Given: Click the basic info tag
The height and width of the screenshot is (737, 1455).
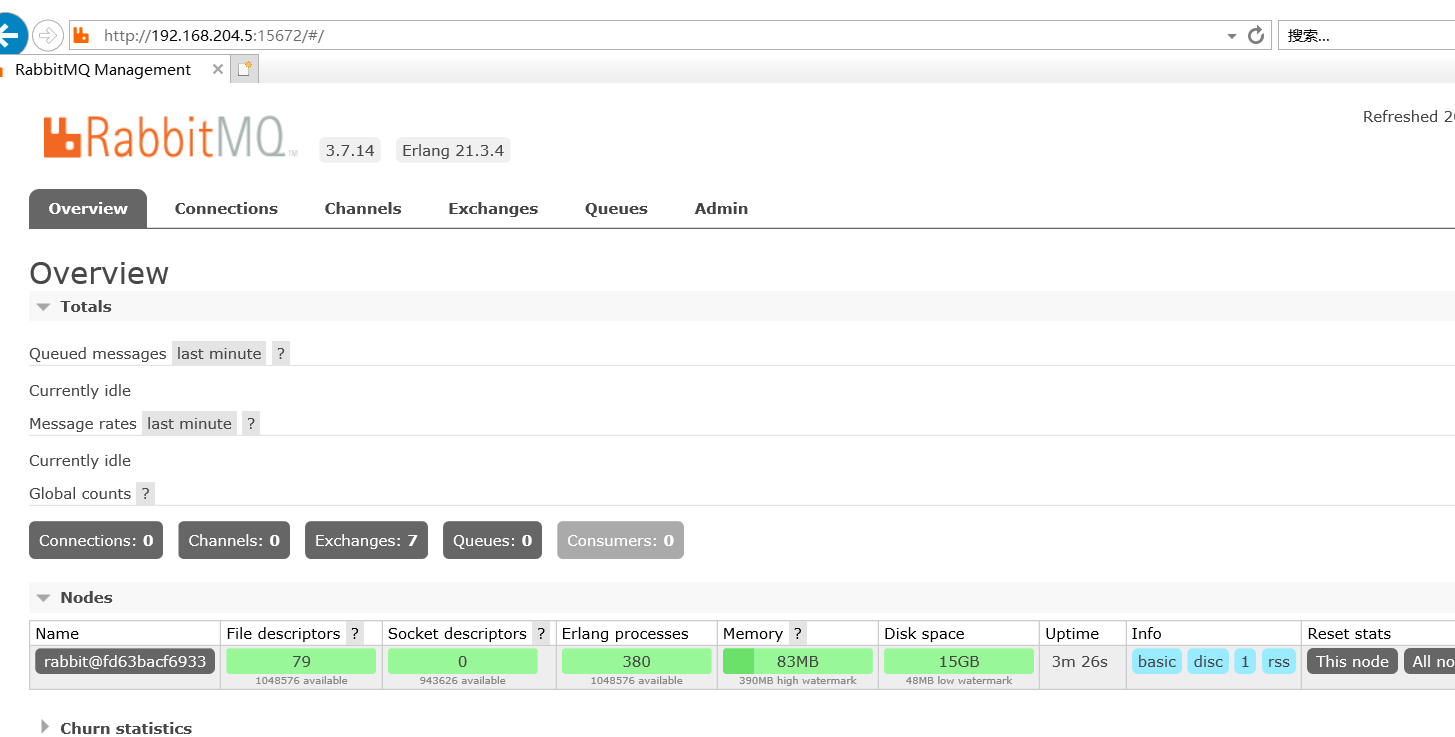Looking at the screenshot, I should click(x=1157, y=661).
